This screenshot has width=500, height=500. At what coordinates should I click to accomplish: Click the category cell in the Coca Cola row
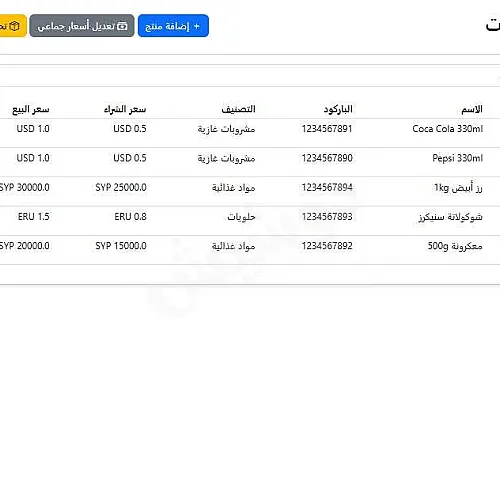pyautogui.click(x=226, y=129)
